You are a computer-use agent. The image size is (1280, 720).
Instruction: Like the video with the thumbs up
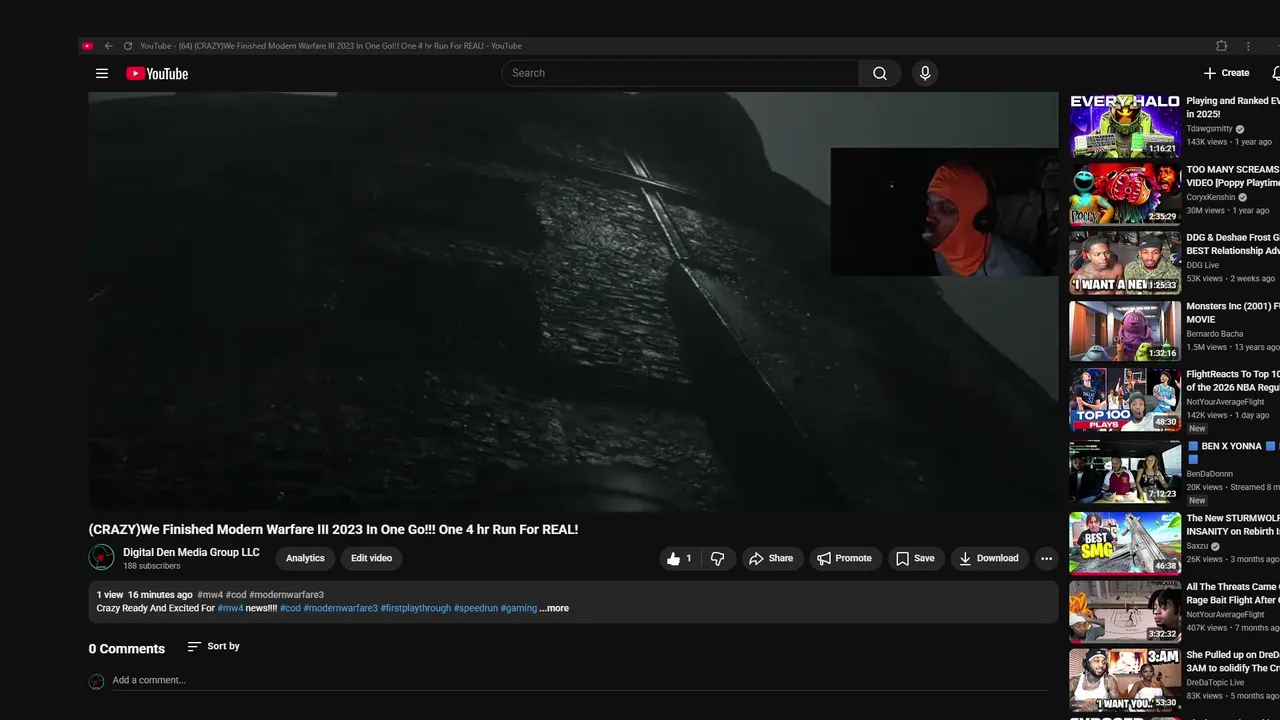pyautogui.click(x=680, y=559)
